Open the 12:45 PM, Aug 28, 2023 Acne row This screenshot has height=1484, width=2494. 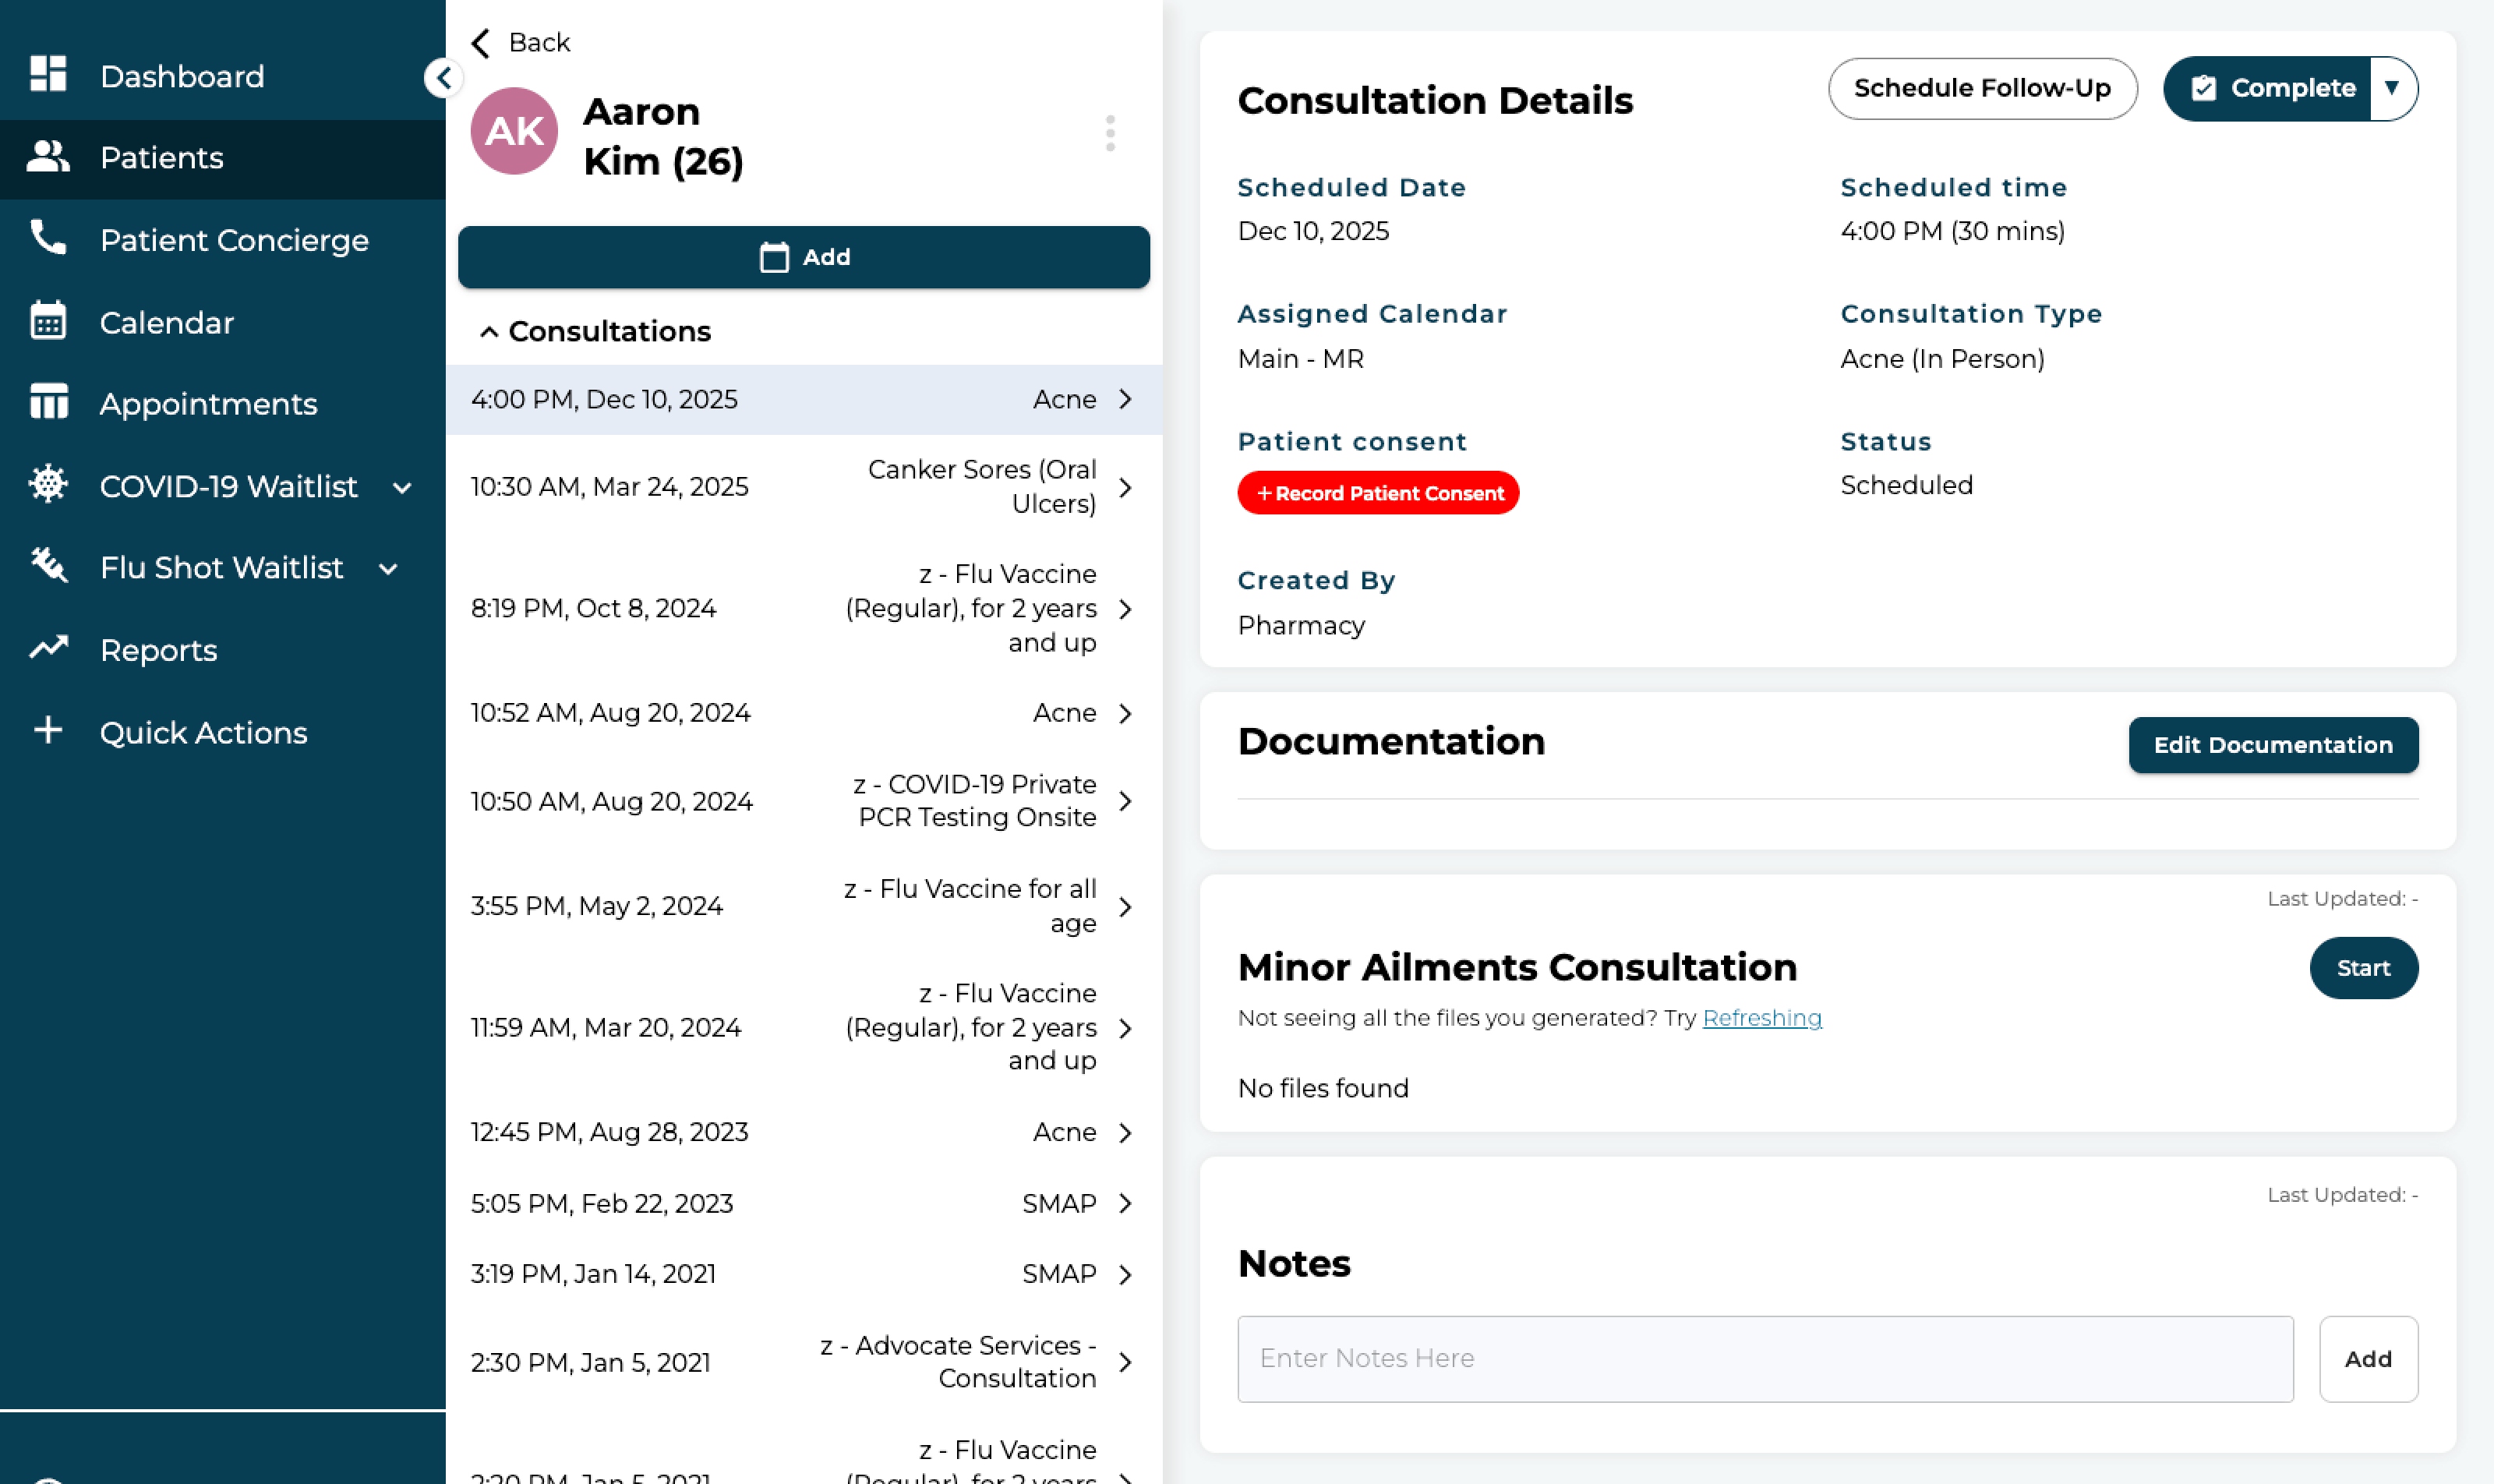point(804,1132)
